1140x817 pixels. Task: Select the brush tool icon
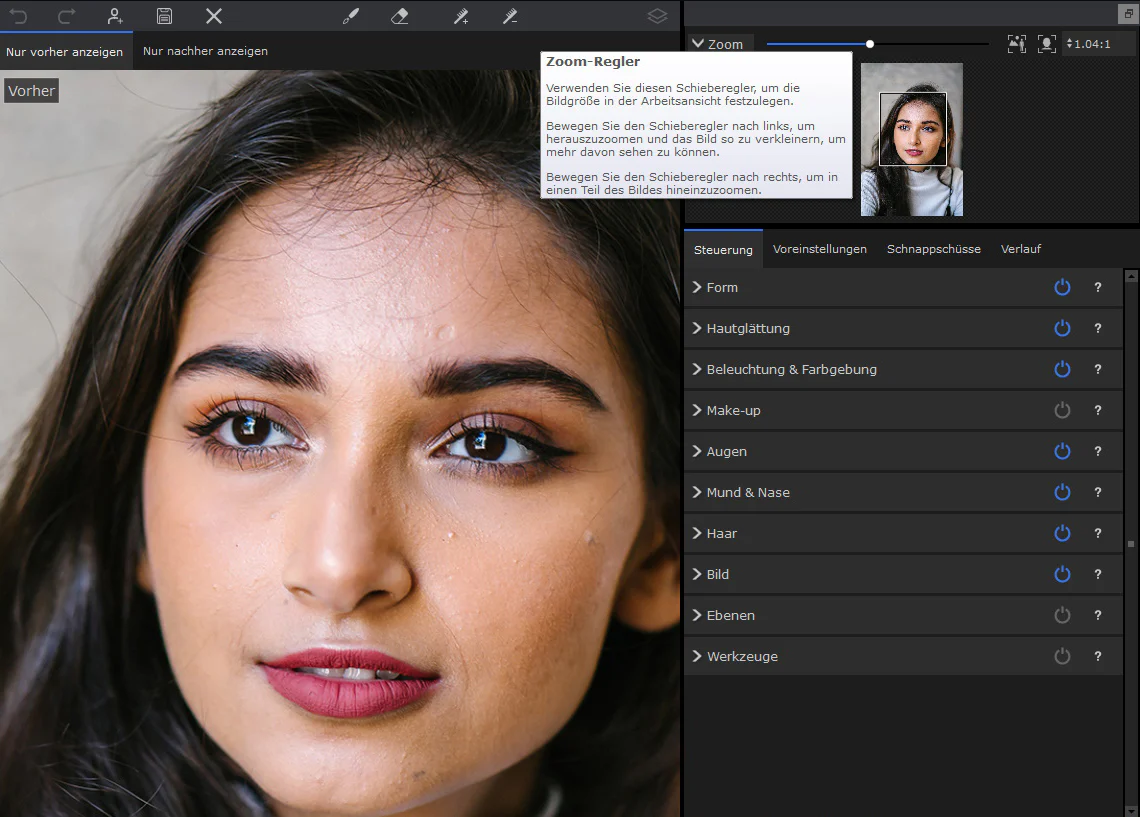(350, 16)
